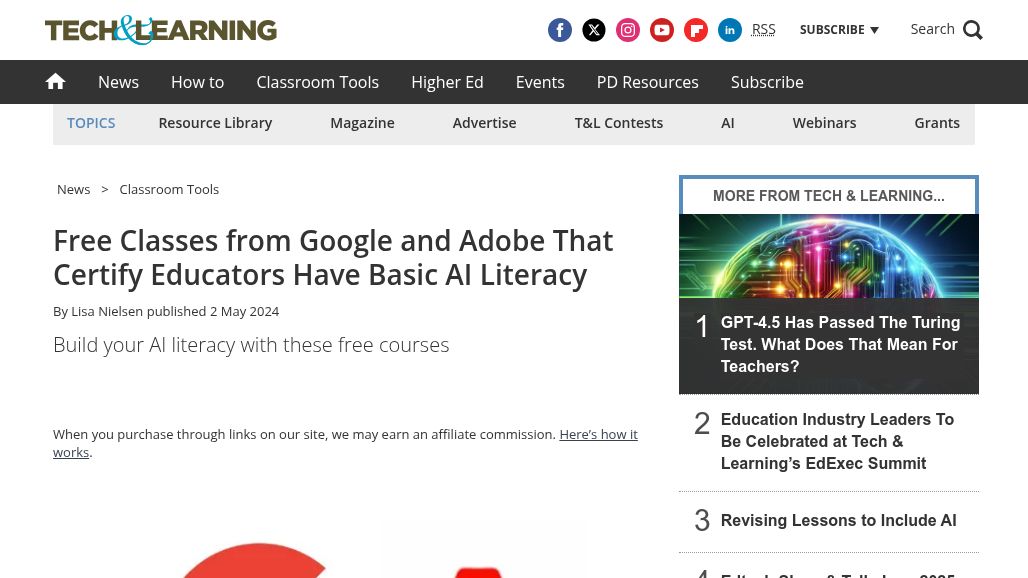Go to the home page icon

[55, 81]
